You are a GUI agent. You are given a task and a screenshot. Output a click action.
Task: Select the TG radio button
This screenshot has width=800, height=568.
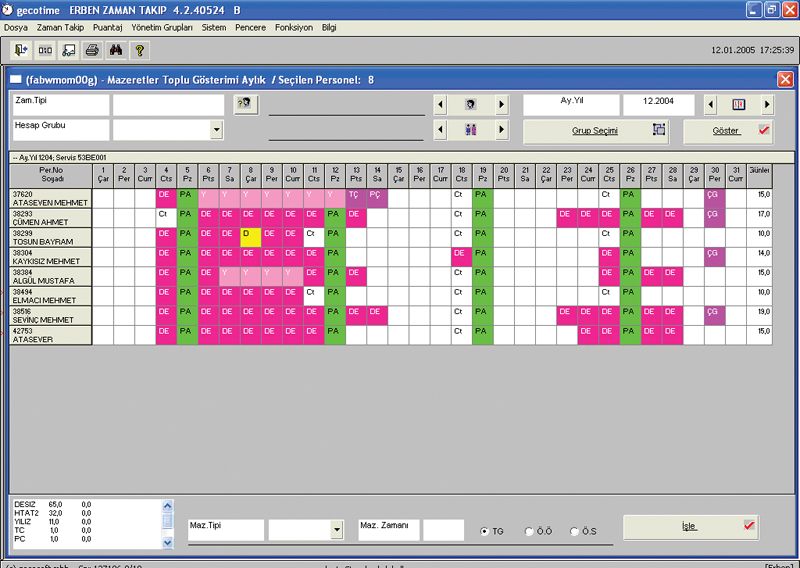tap(484, 531)
